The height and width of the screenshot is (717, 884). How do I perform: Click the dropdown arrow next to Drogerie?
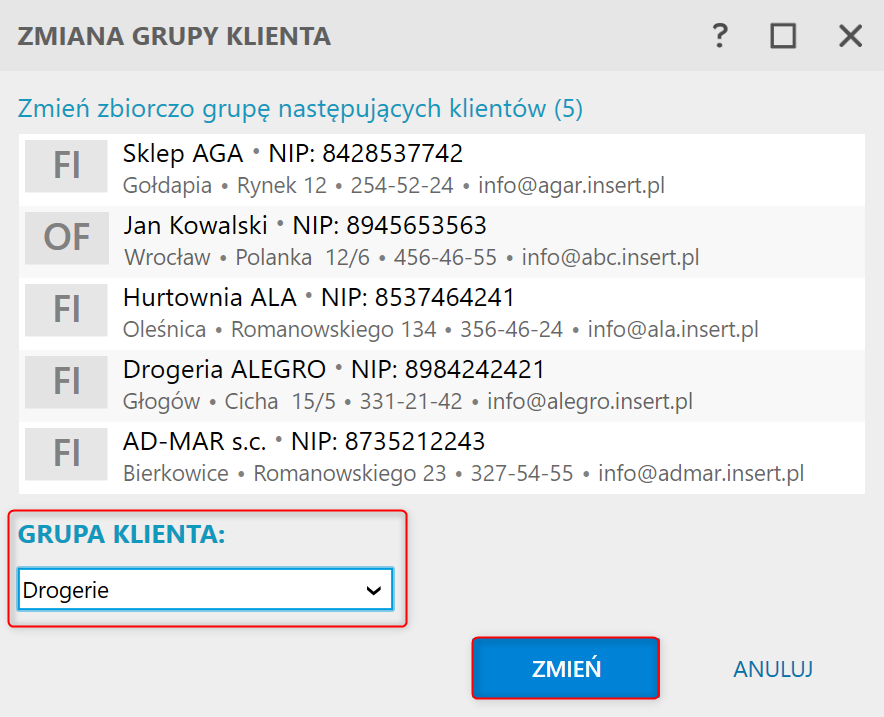pos(374,590)
